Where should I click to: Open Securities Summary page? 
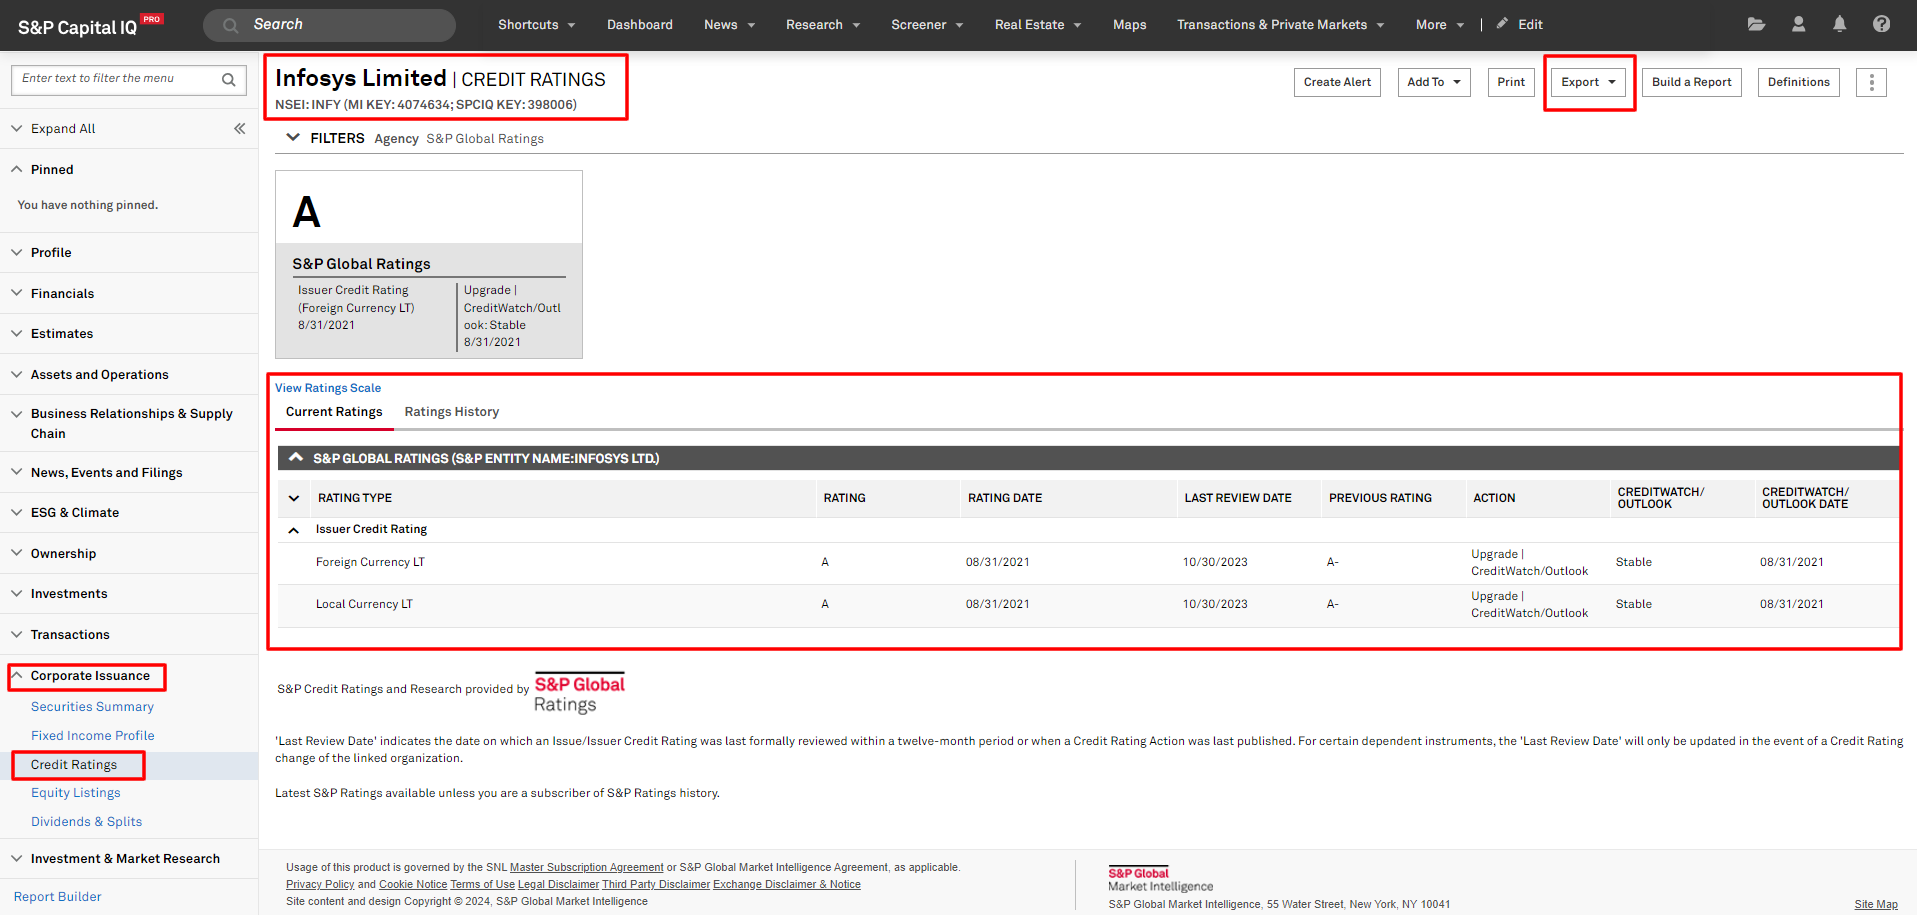92,706
